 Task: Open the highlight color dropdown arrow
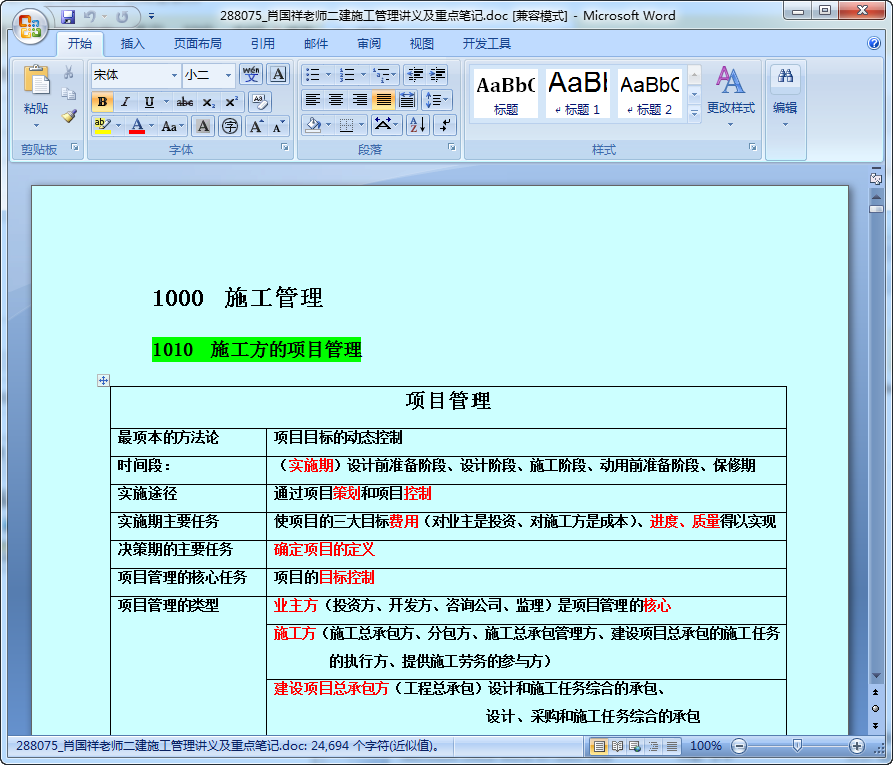pos(118,126)
